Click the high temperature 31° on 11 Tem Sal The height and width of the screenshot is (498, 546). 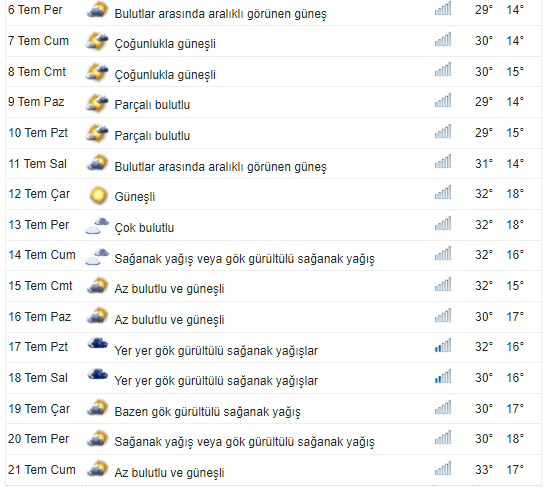484,164
